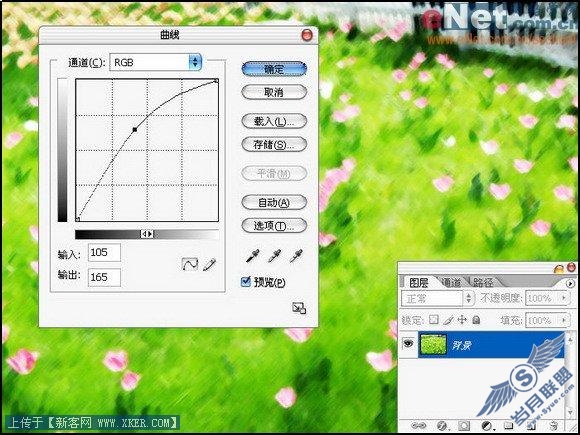Open the layers panel flyout menu arrow

571,283
